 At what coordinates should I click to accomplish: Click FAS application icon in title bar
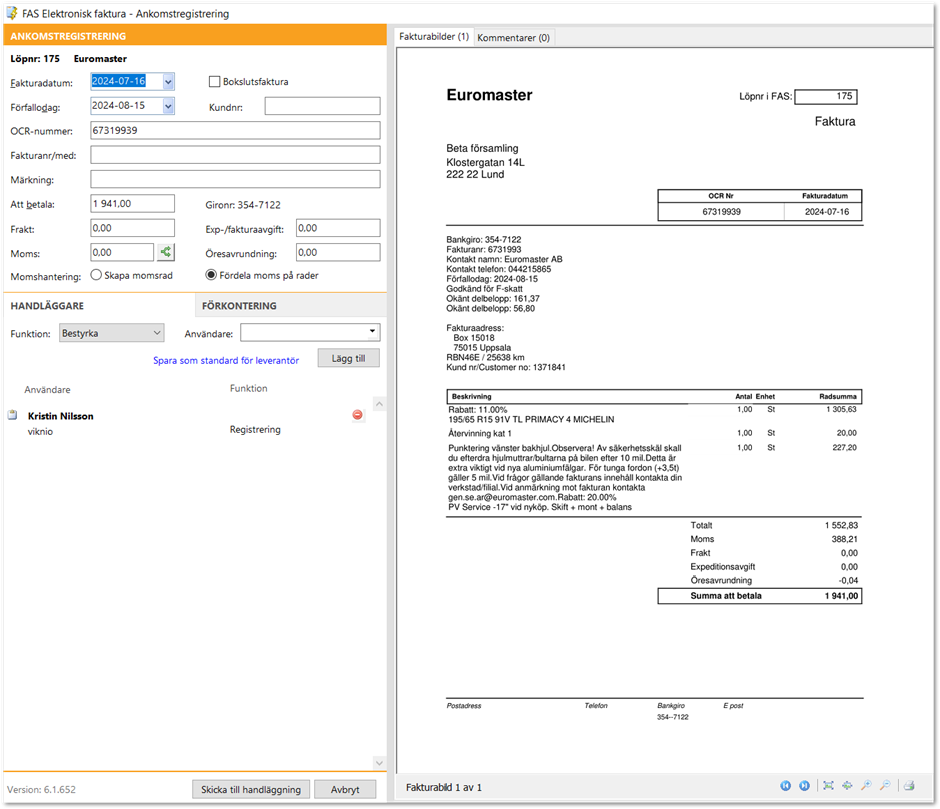[x=11, y=13]
